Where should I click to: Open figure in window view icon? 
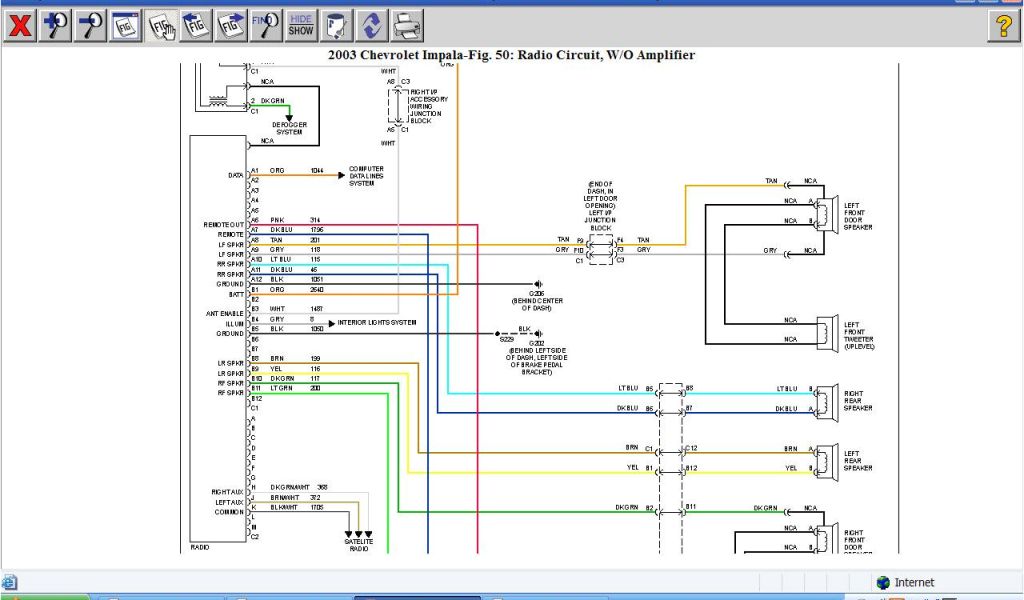click(x=126, y=25)
